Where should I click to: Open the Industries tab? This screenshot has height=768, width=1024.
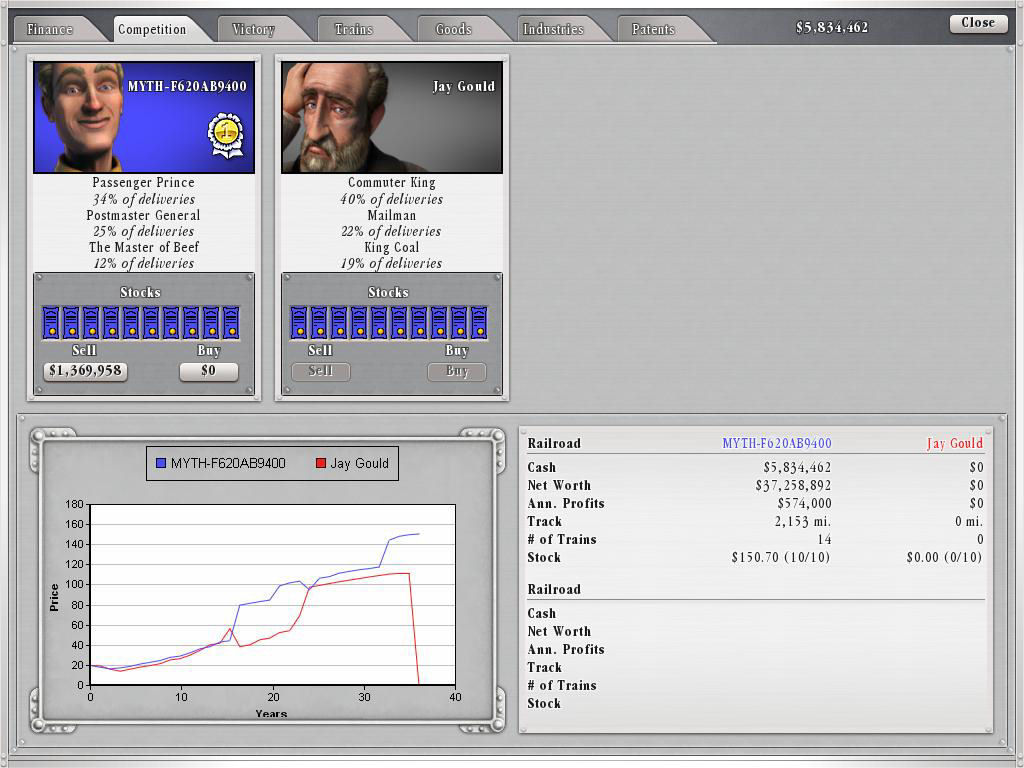pos(553,29)
